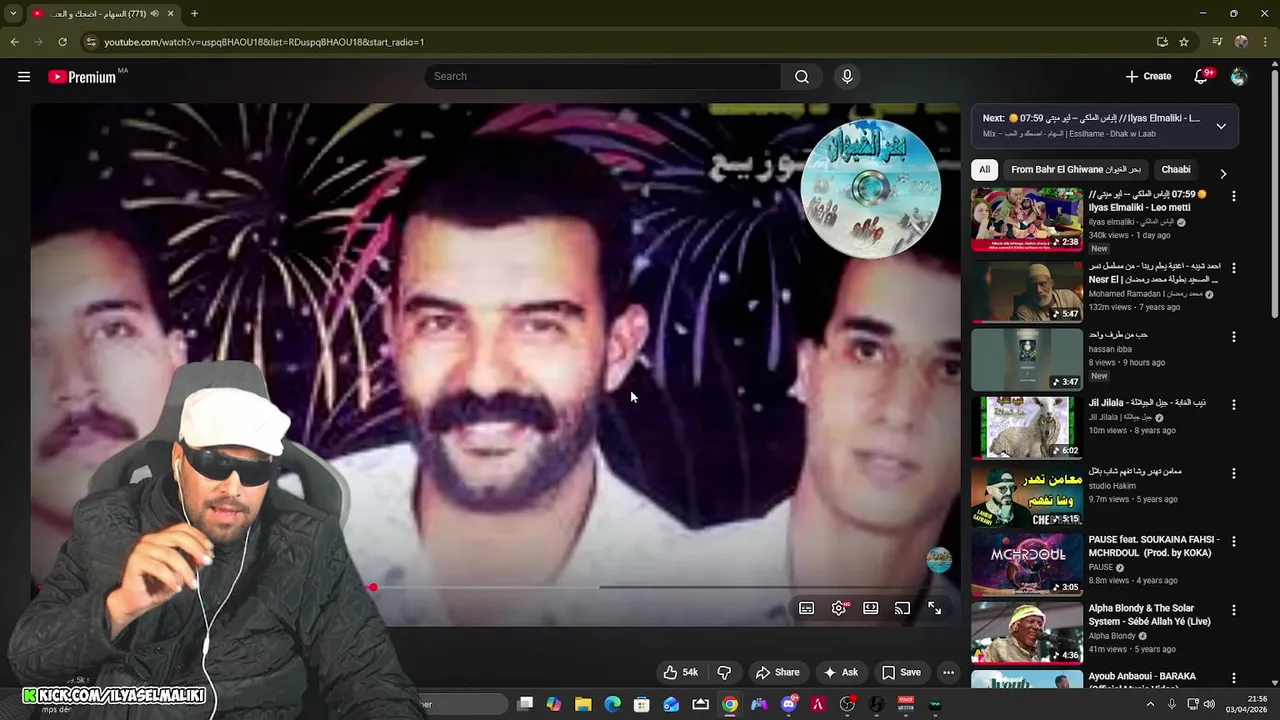
Task: Show more filter chips with right arrow
Action: coord(1222,173)
